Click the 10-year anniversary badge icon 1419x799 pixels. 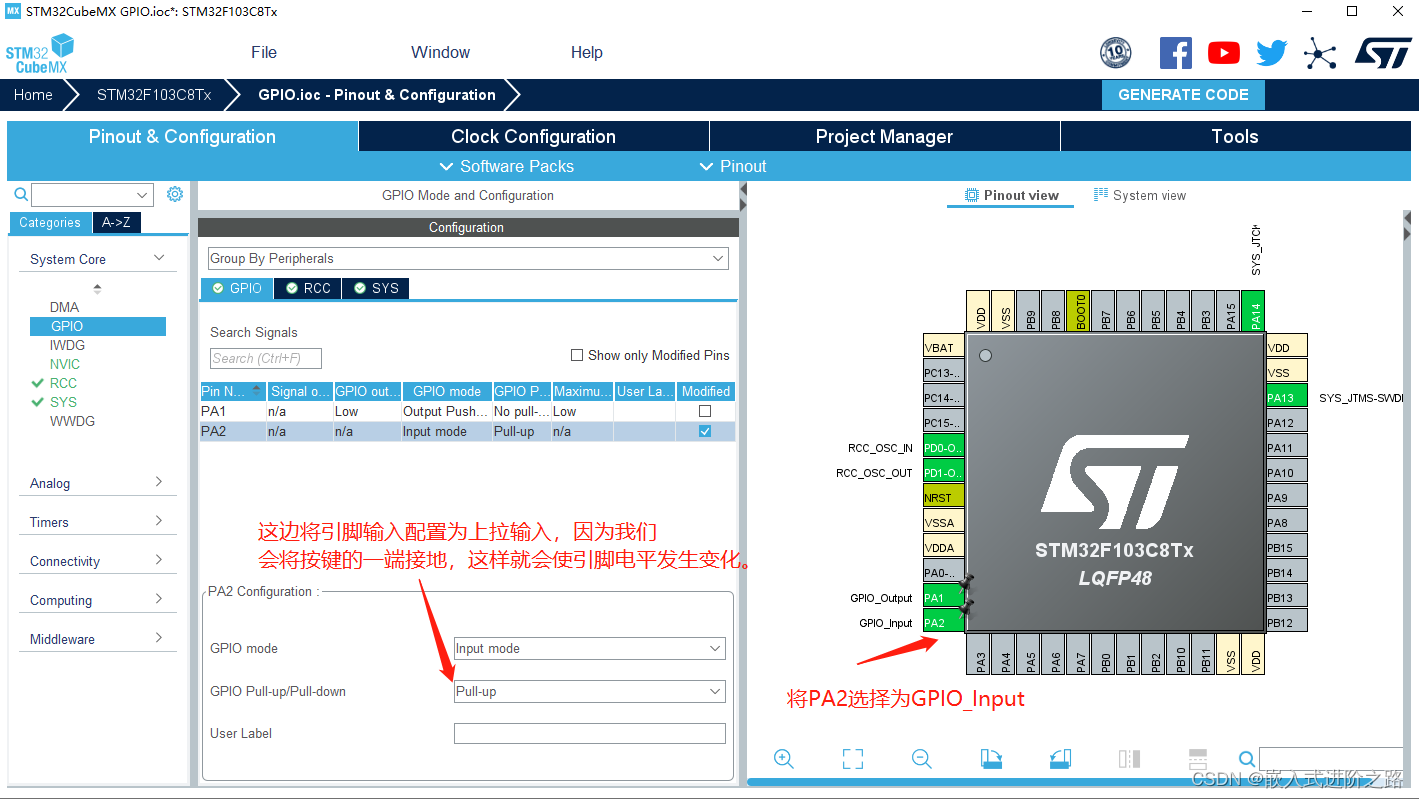(x=1116, y=53)
